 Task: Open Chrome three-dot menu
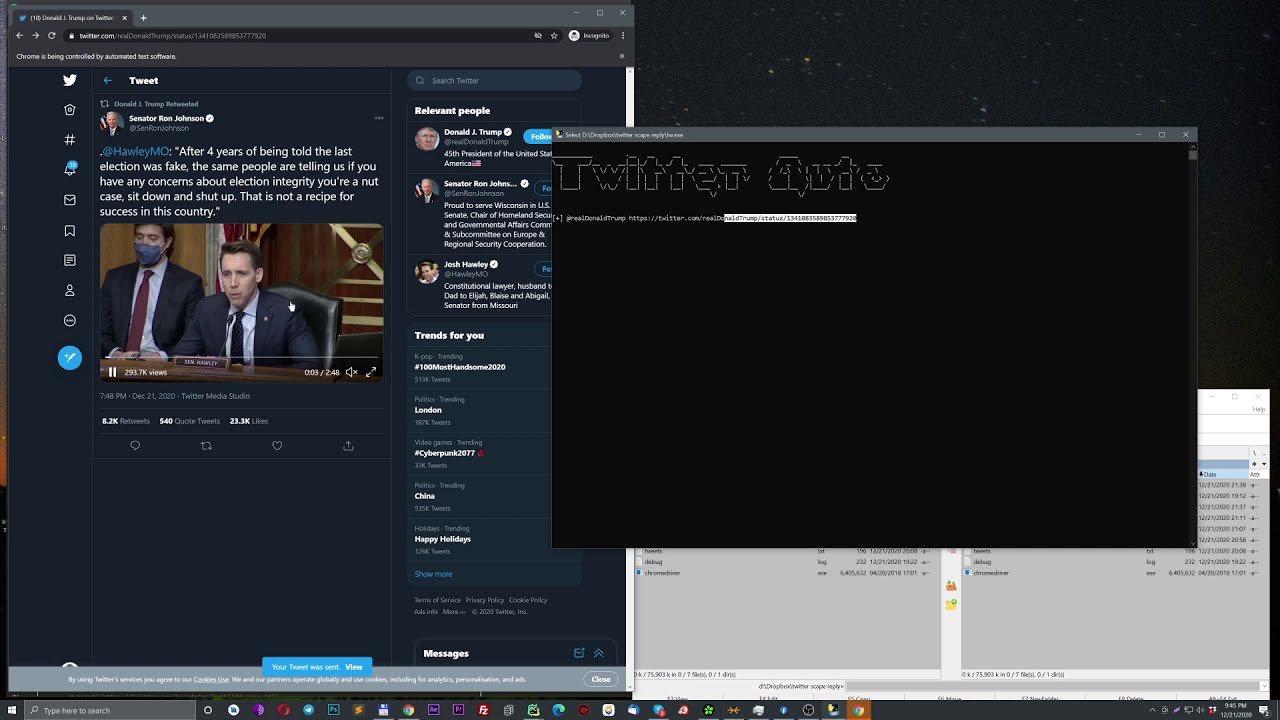coord(622,35)
